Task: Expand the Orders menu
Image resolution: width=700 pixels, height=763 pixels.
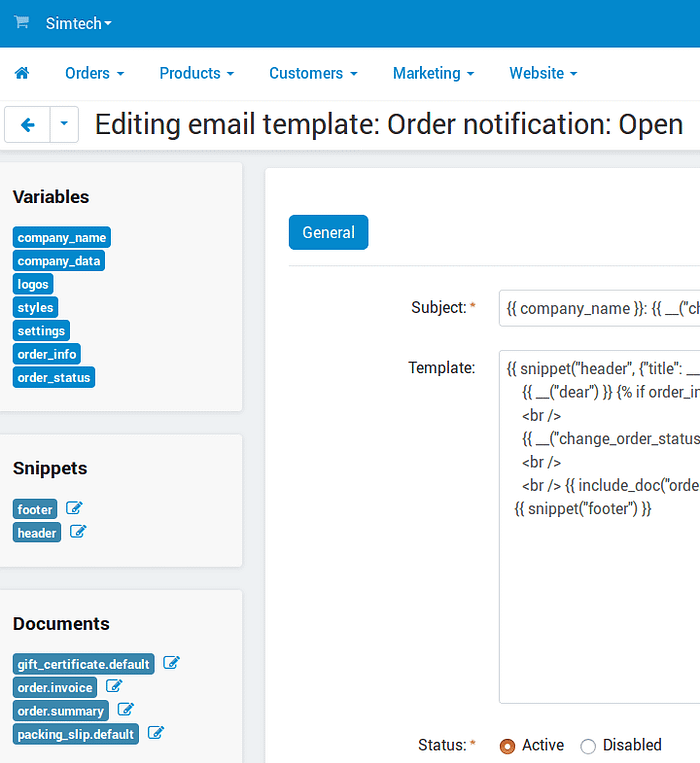Action: [95, 73]
